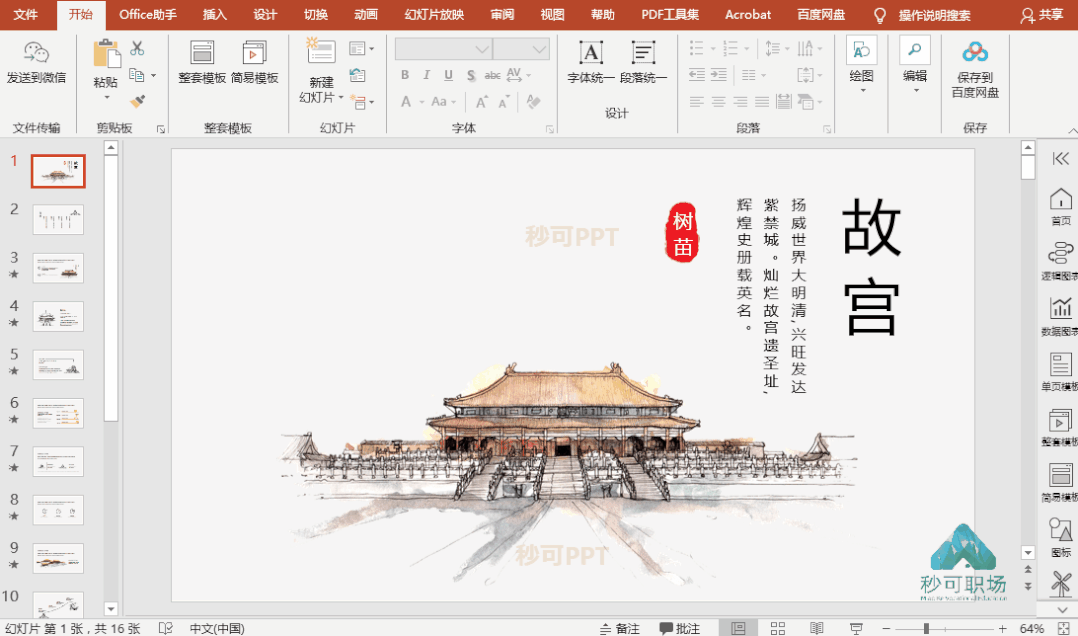Image resolution: width=1078 pixels, height=636 pixels.
Task: Click the lightbulb tell-me icon
Action: click(x=879, y=15)
